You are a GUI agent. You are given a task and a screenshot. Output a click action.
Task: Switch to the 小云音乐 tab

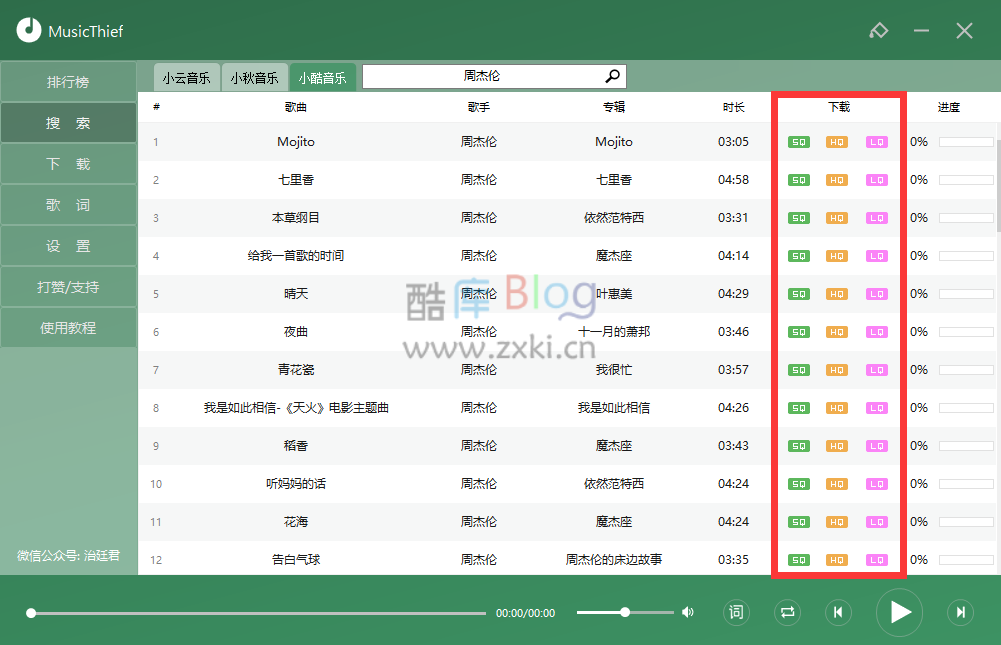186,76
